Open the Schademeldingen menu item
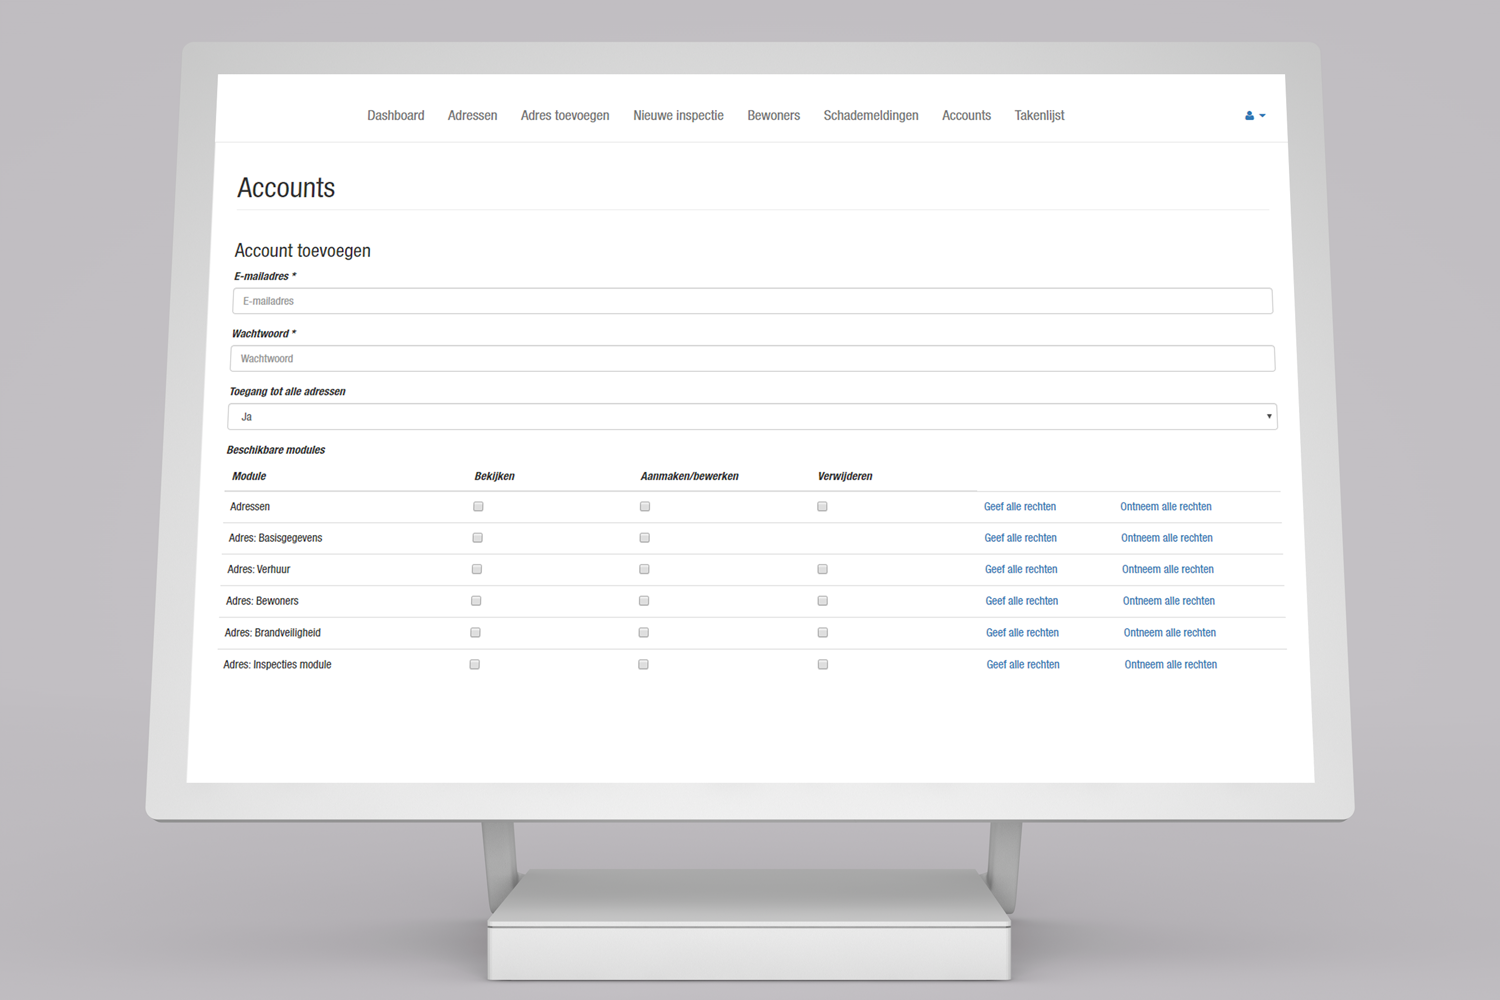Image resolution: width=1500 pixels, height=1000 pixels. pyautogui.click(x=870, y=116)
